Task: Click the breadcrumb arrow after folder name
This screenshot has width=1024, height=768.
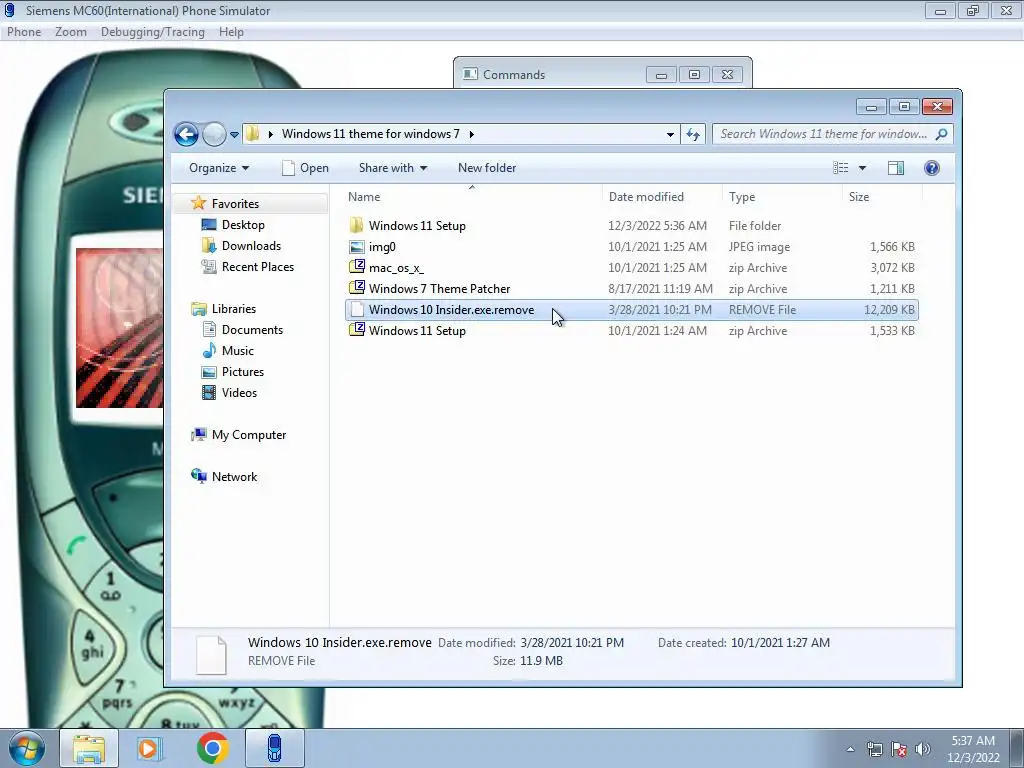Action: 472,135
